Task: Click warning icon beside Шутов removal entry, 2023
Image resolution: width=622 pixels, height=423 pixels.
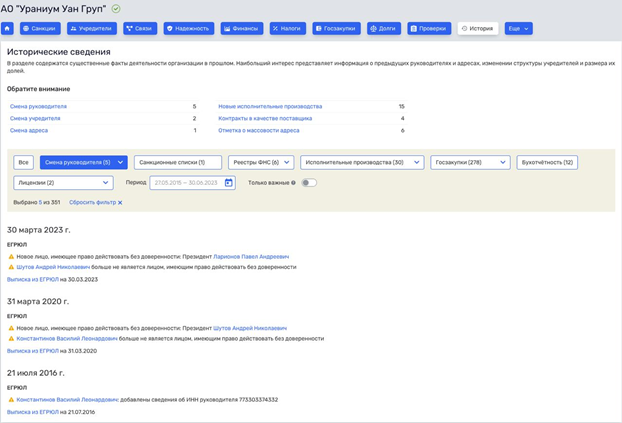Action: (x=11, y=267)
